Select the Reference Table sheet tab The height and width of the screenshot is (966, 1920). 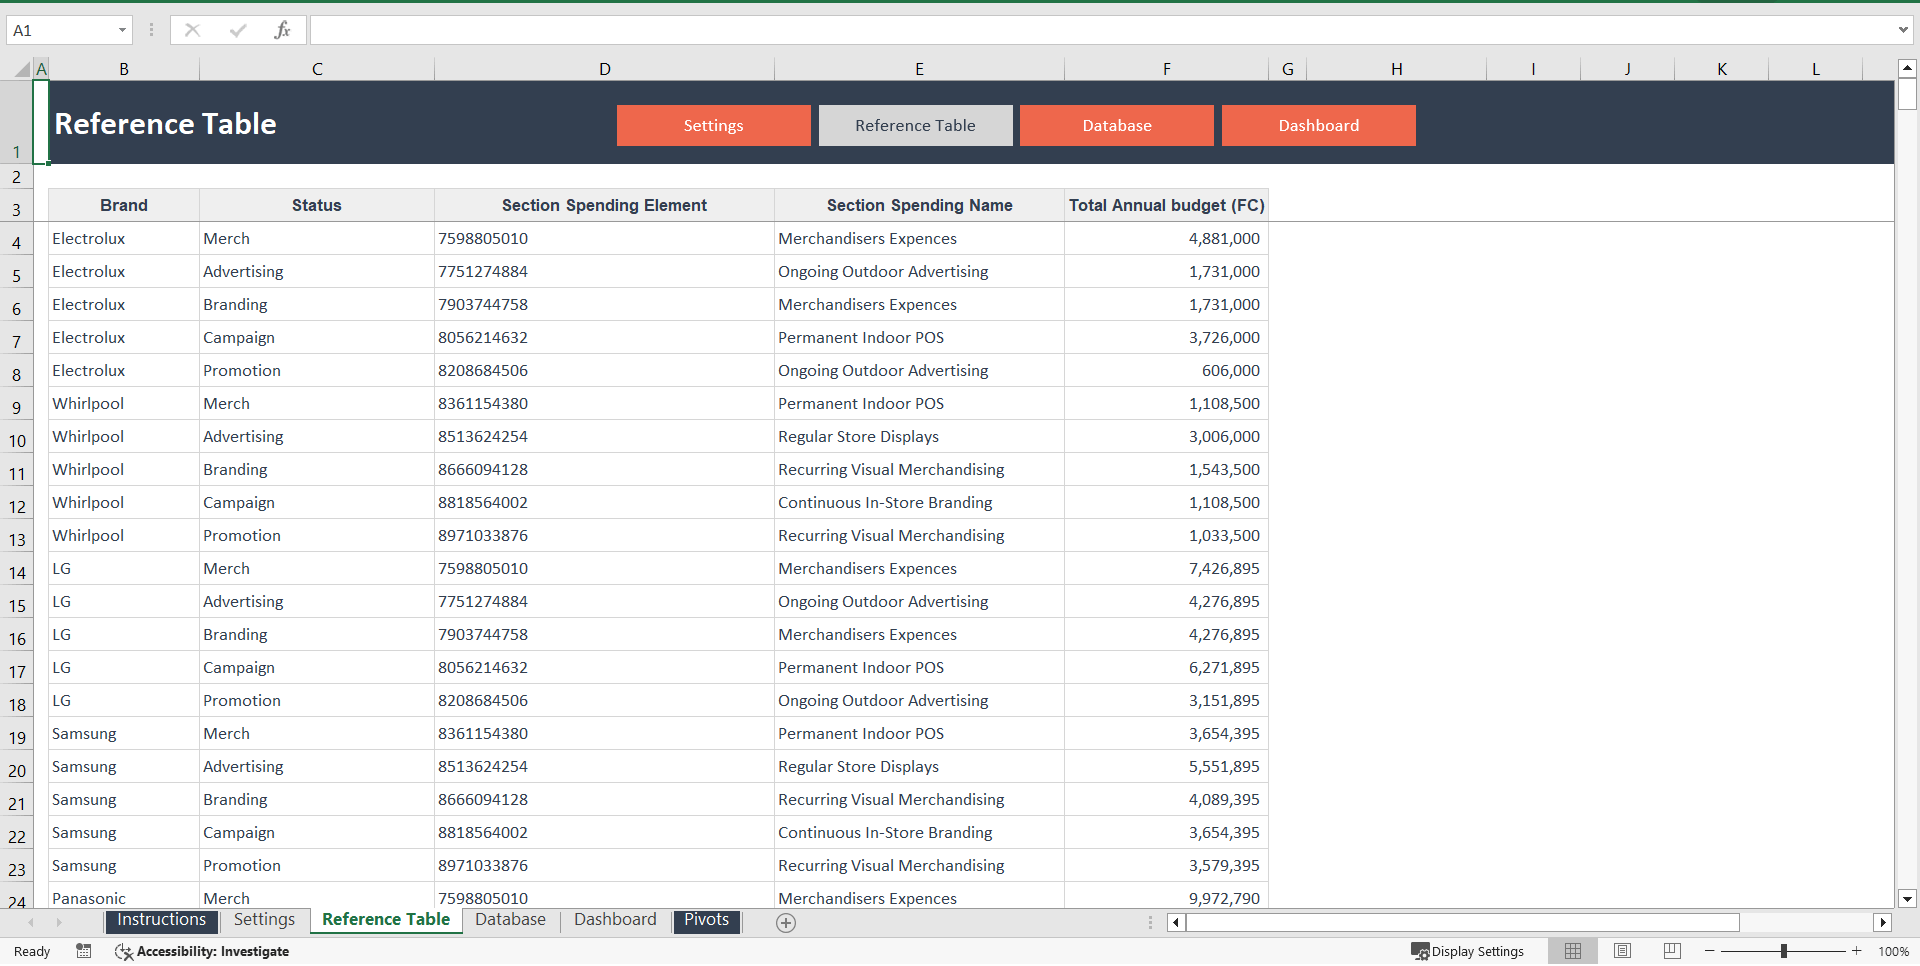click(386, 920)
